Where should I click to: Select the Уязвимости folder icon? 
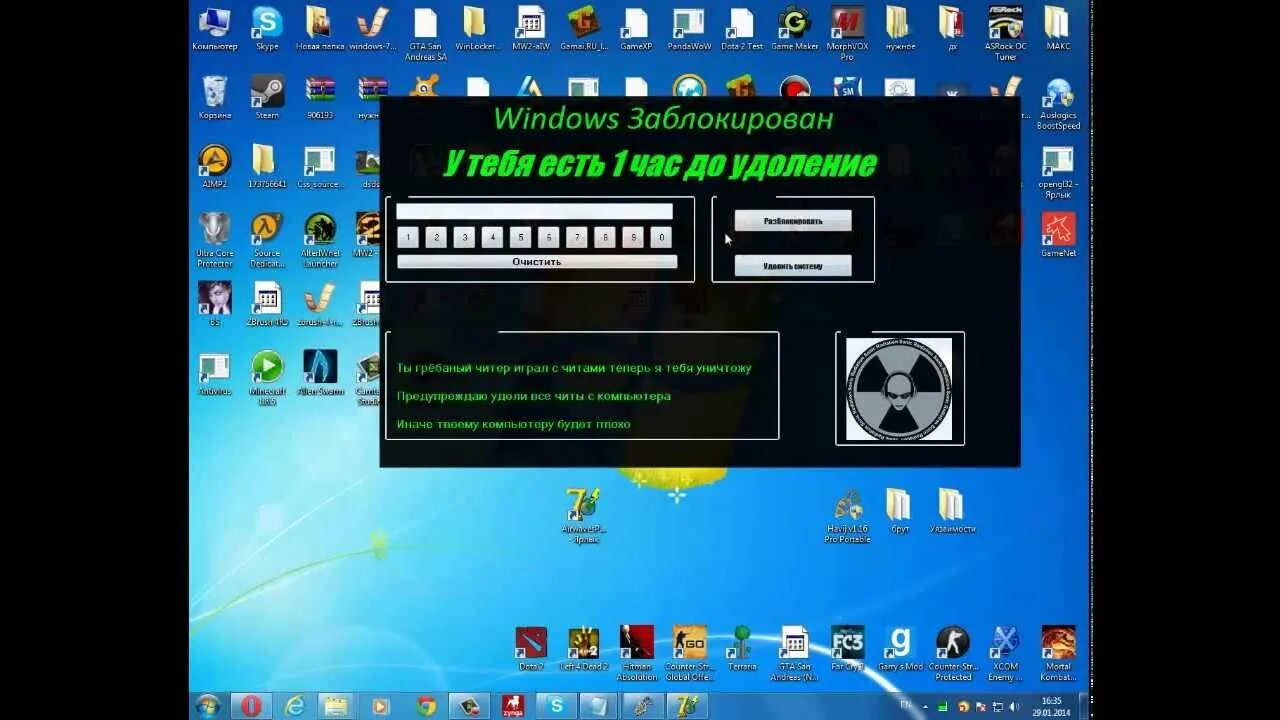click(x=952, y=511)
